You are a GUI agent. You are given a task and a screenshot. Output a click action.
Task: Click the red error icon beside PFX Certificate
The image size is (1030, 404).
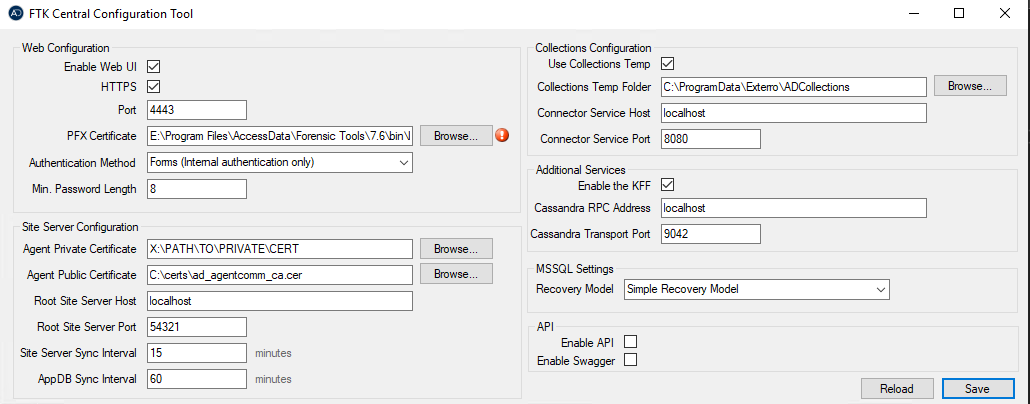tap(503, 136)
